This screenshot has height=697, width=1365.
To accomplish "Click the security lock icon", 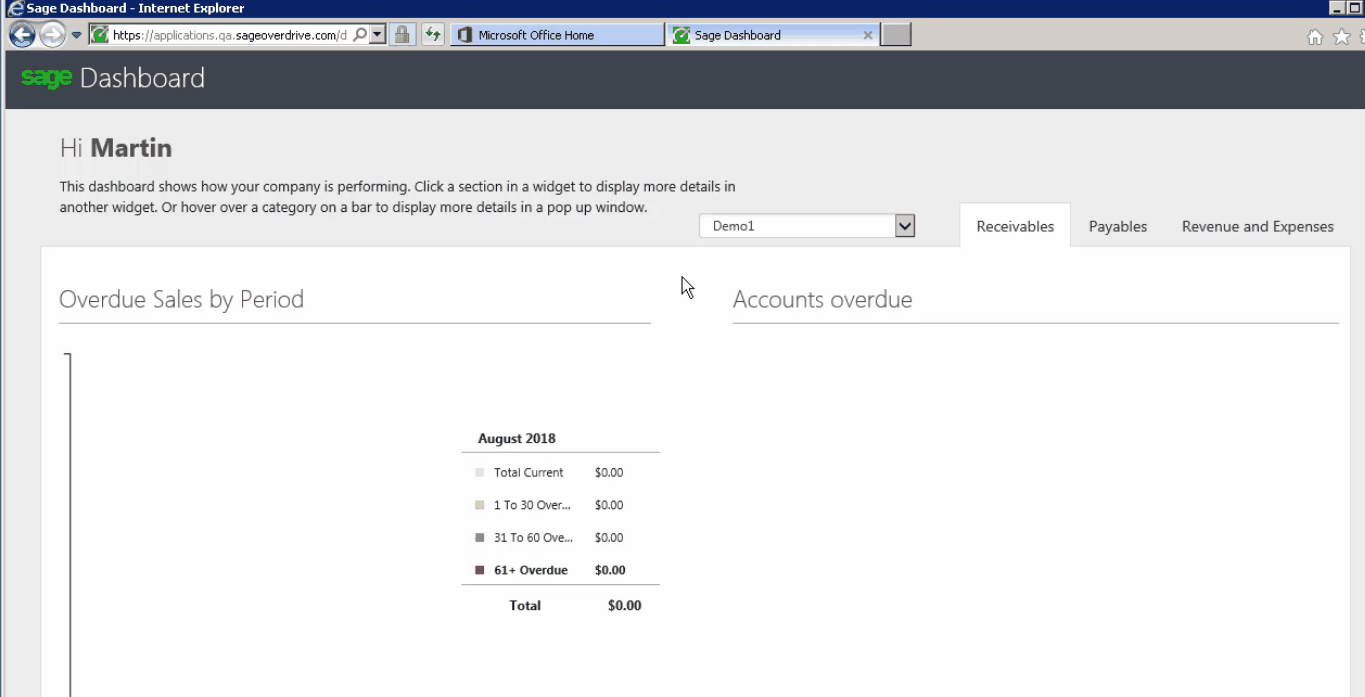I will coord(404,33).
